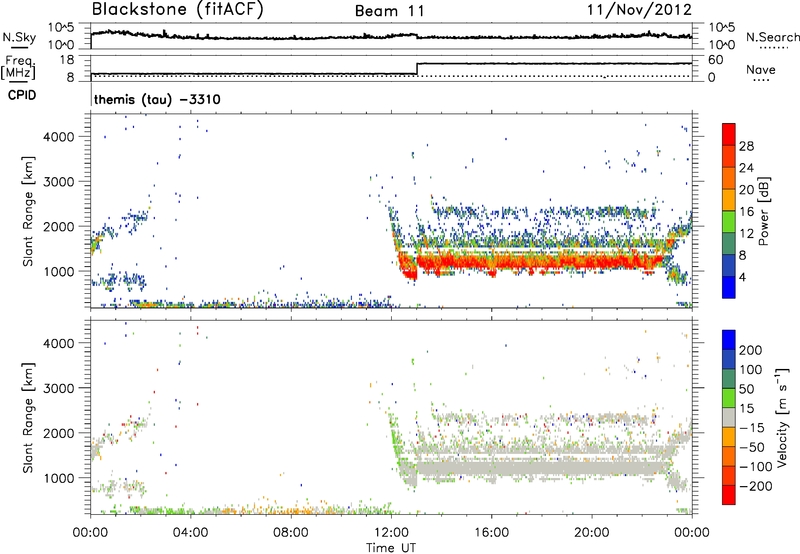800x554 pixels.
Task: Click the "Power [dB]" color bar title
Action: pyautogui.click(x=763, y=211)
